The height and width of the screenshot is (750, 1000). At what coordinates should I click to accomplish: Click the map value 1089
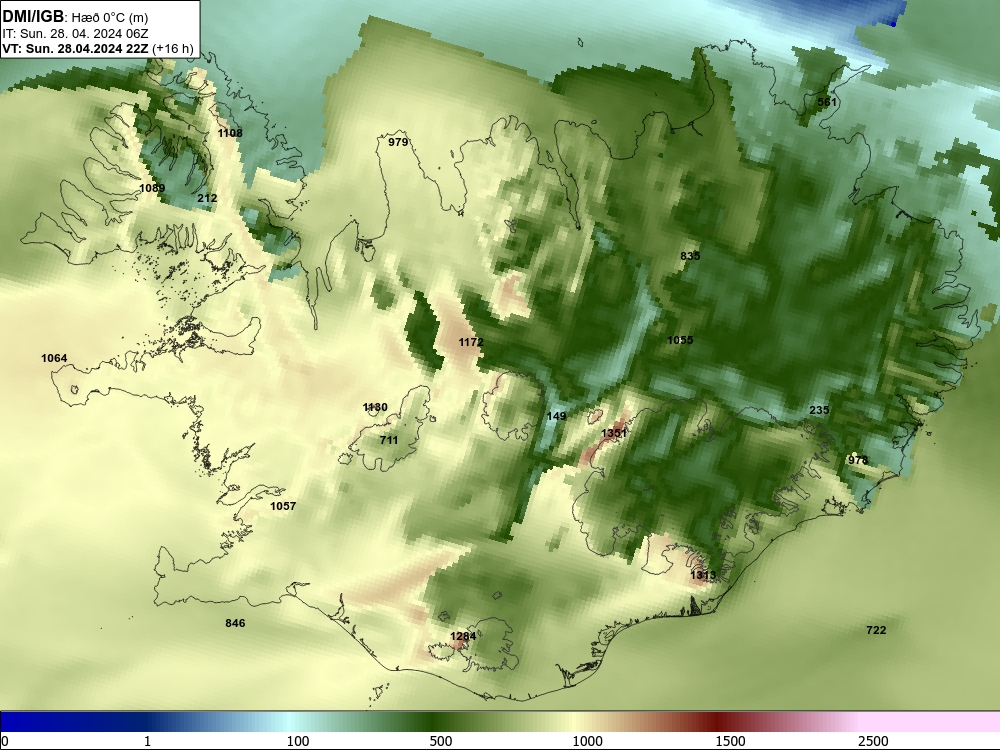(152, 188)
